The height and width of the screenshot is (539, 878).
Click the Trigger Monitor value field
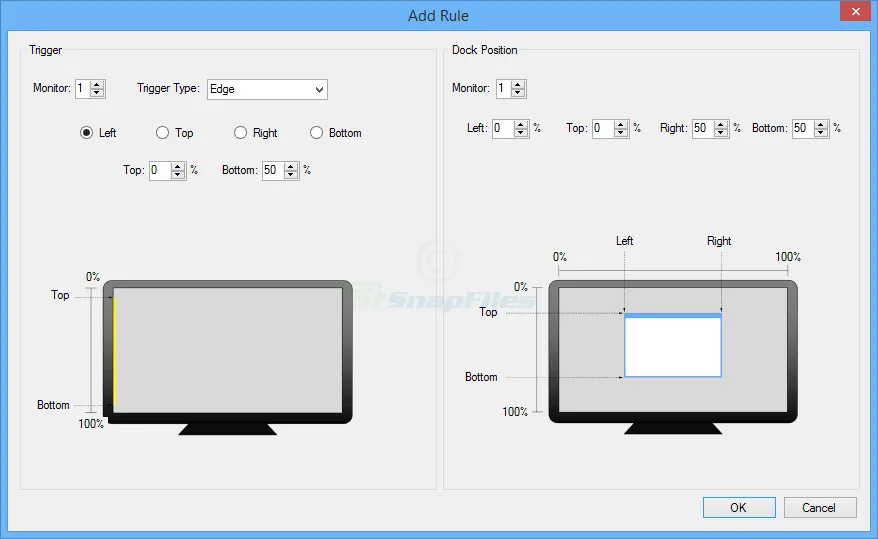click(x=83, y=88)
